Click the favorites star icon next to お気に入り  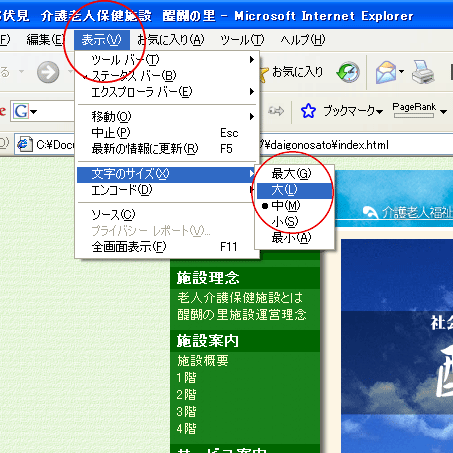(264, 74)
